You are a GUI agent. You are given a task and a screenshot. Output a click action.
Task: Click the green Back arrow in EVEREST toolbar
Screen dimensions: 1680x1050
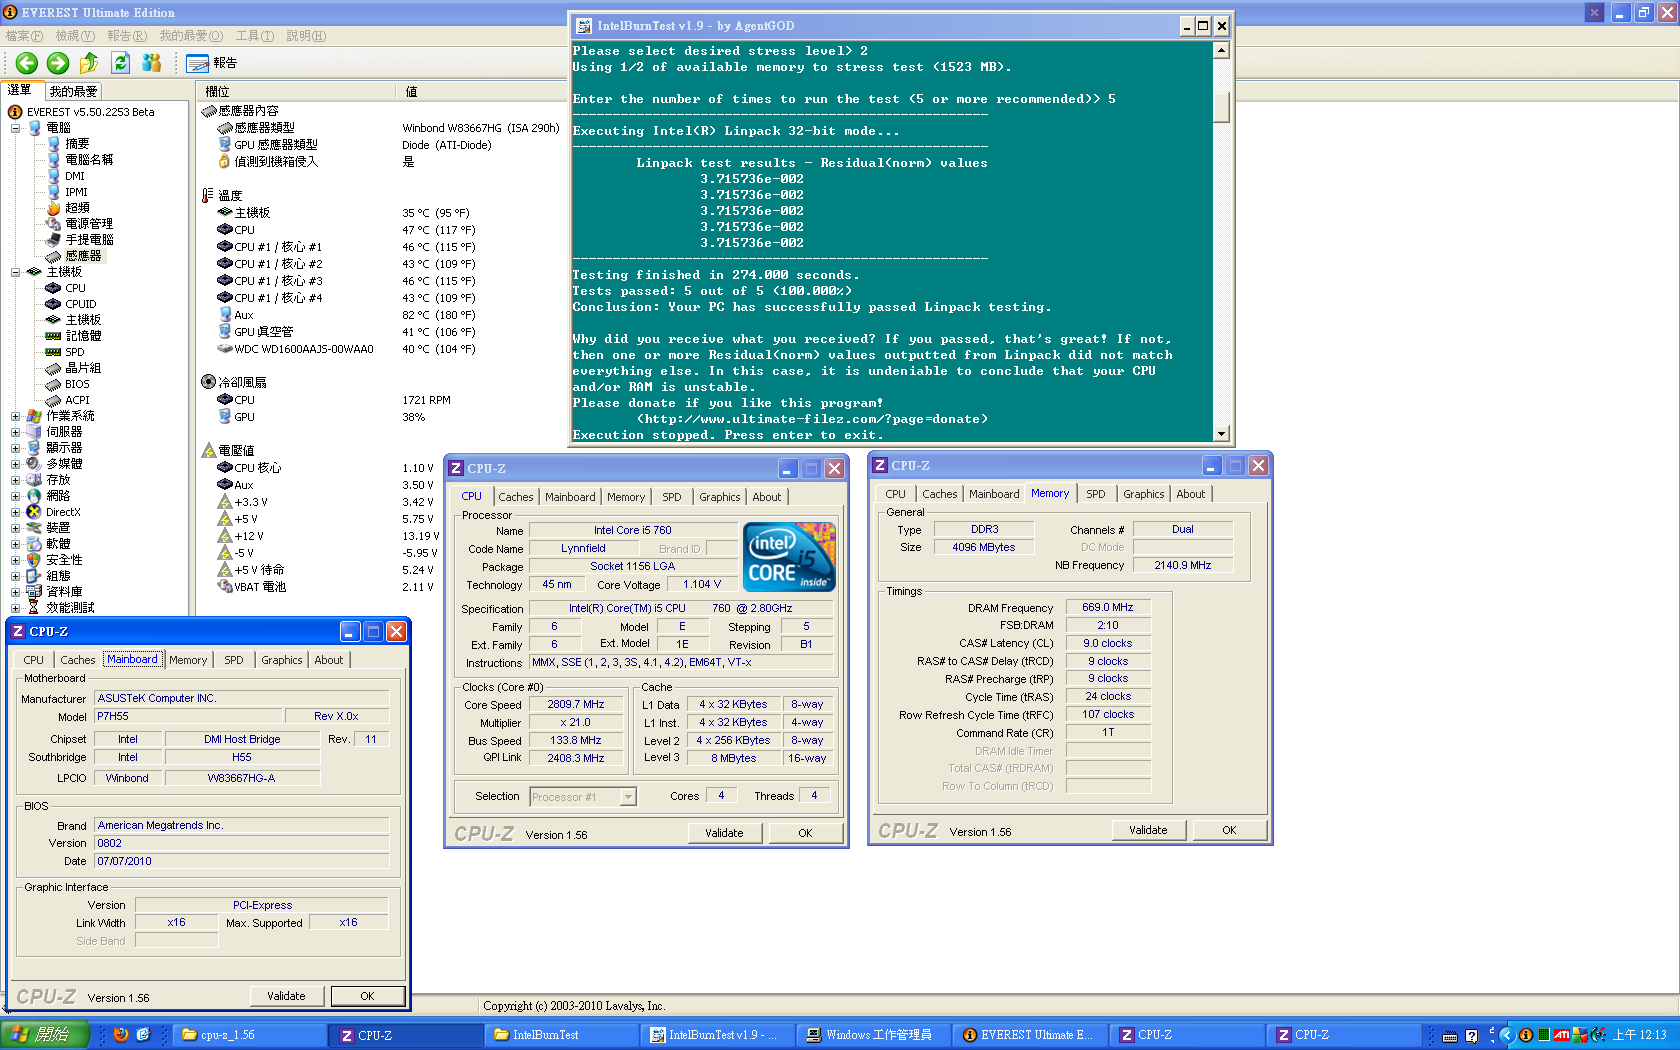[27, 63]
